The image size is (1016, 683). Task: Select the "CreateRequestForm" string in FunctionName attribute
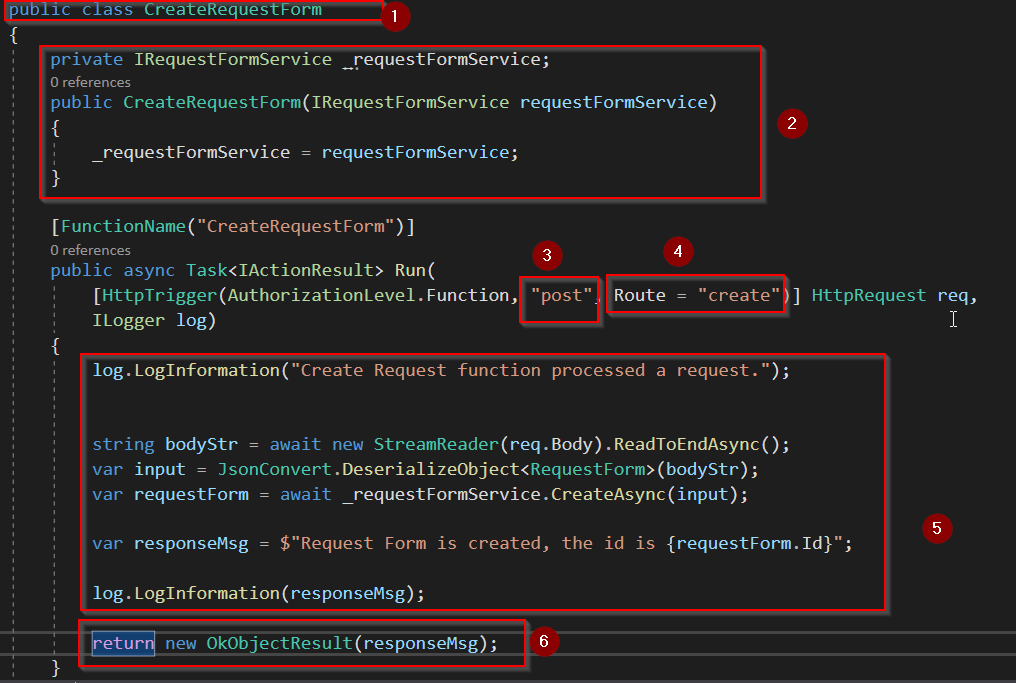[x=295, y=226]
